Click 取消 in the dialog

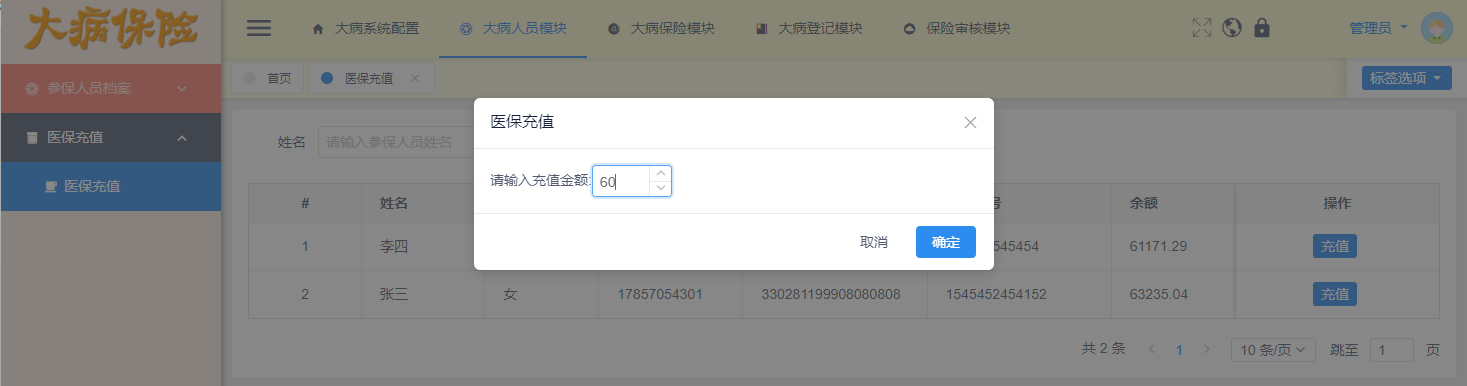point(874,242)
